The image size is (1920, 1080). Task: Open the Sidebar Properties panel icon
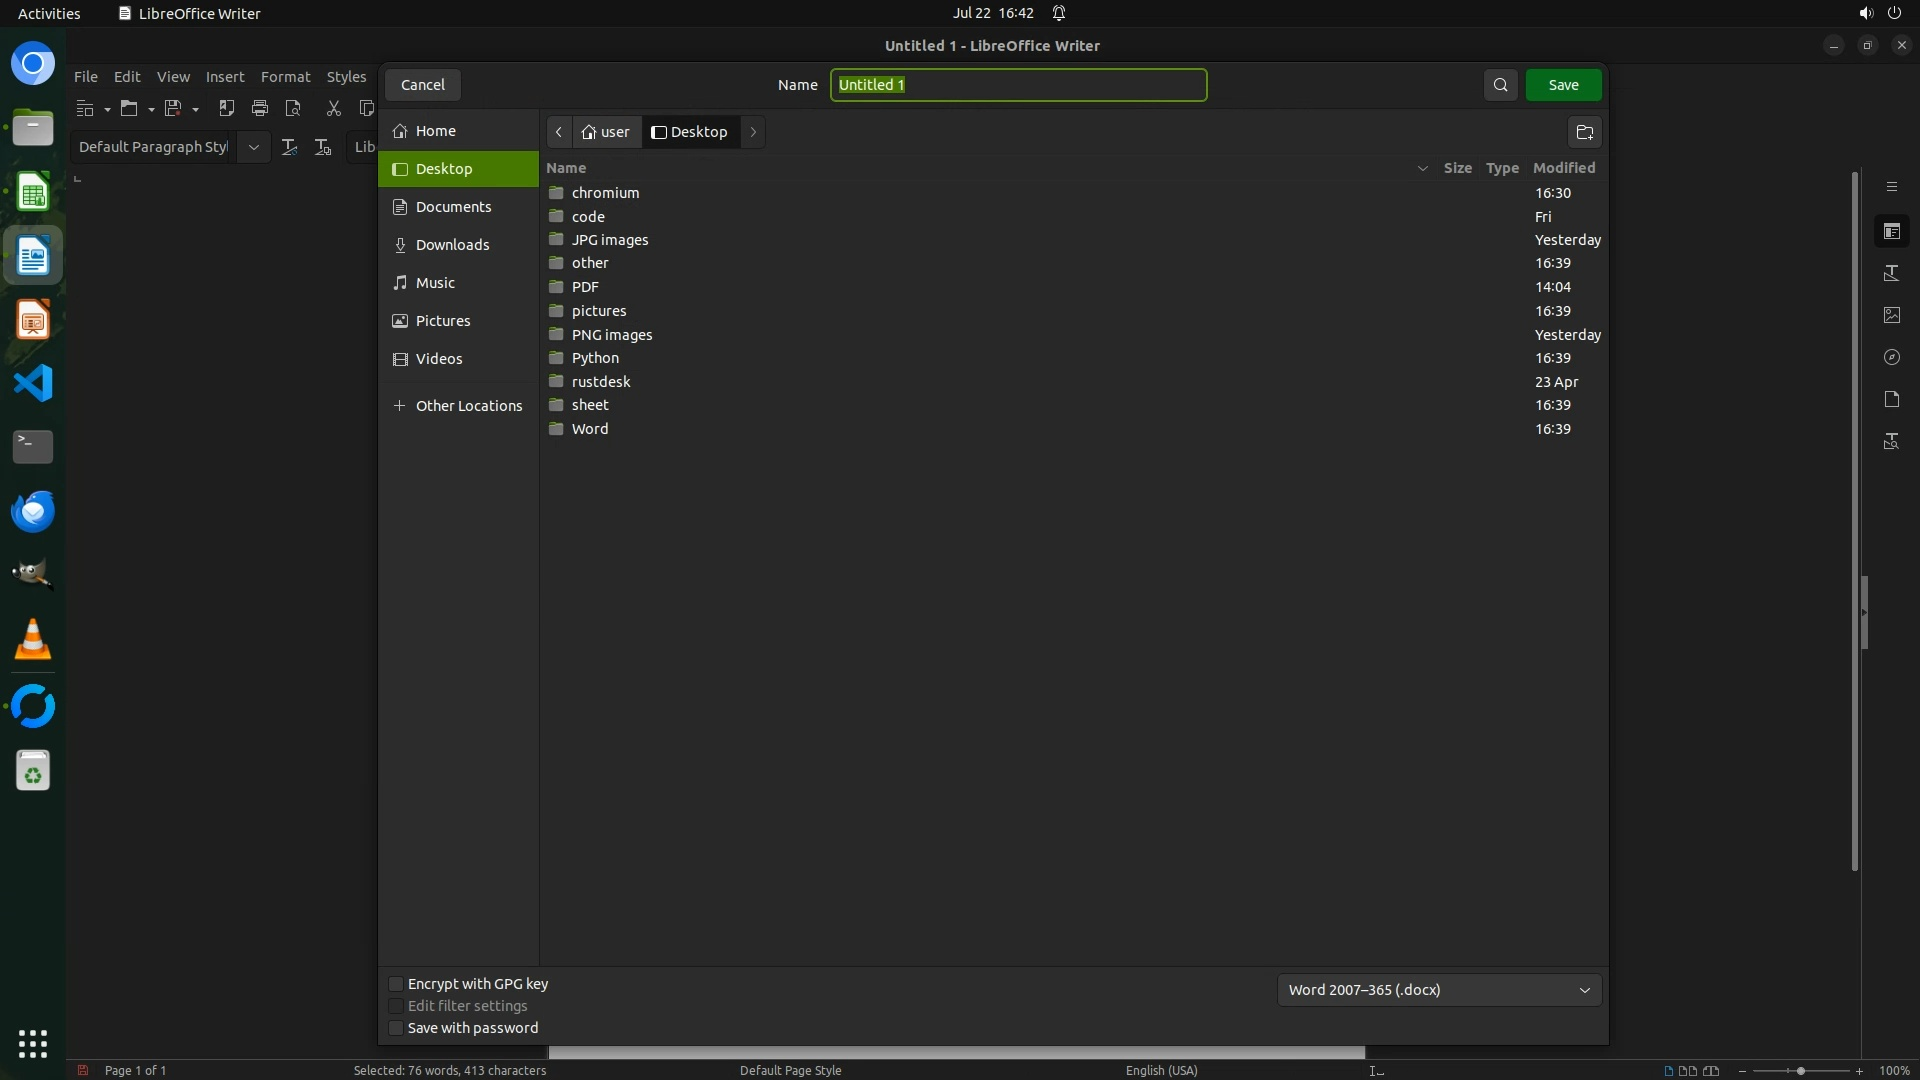(1891, 232)
